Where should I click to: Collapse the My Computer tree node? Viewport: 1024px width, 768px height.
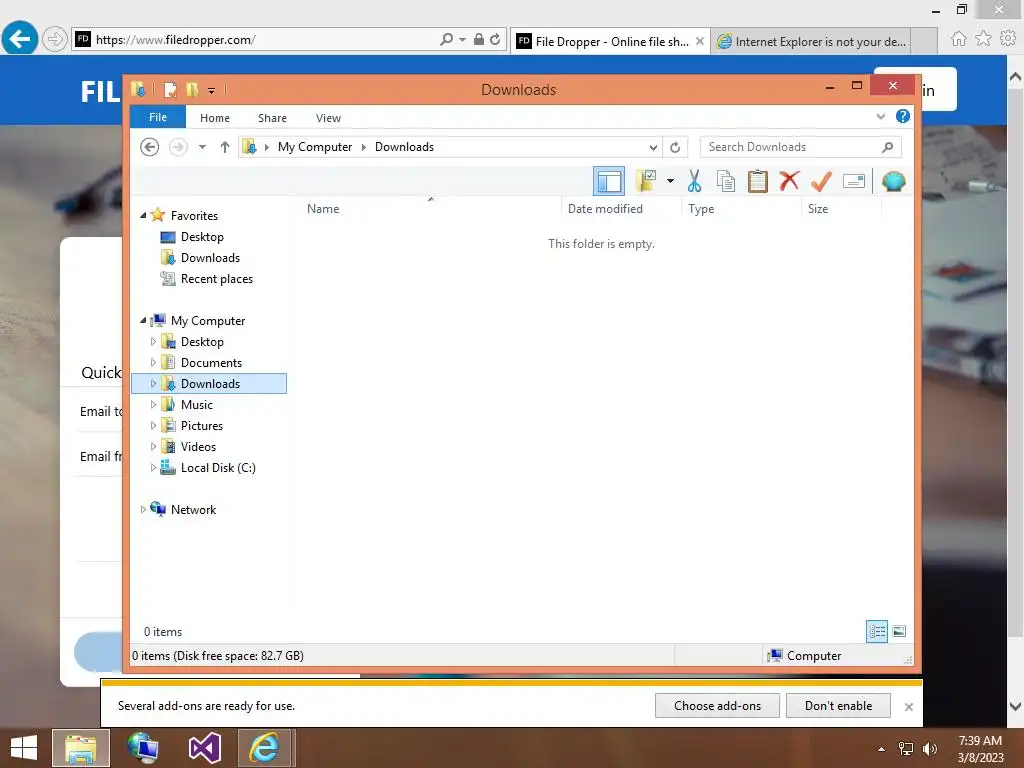pos(143,320)
